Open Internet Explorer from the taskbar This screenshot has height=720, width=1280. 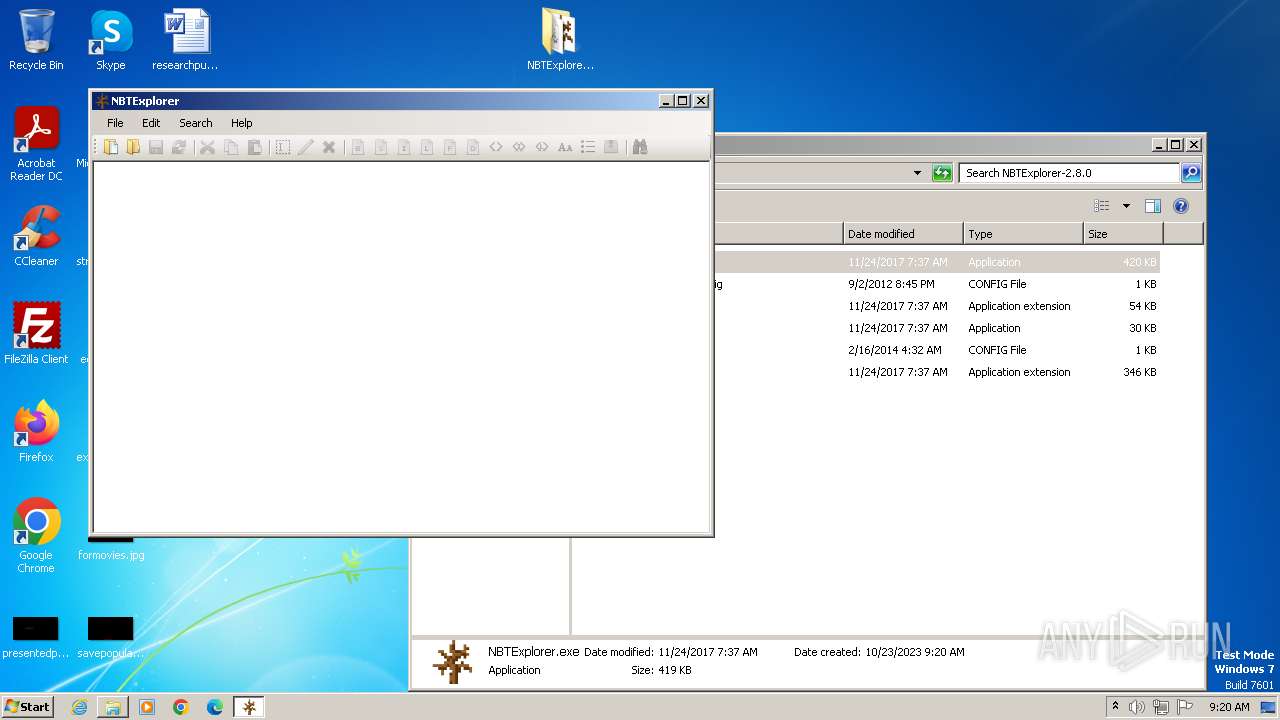(79, 707)
